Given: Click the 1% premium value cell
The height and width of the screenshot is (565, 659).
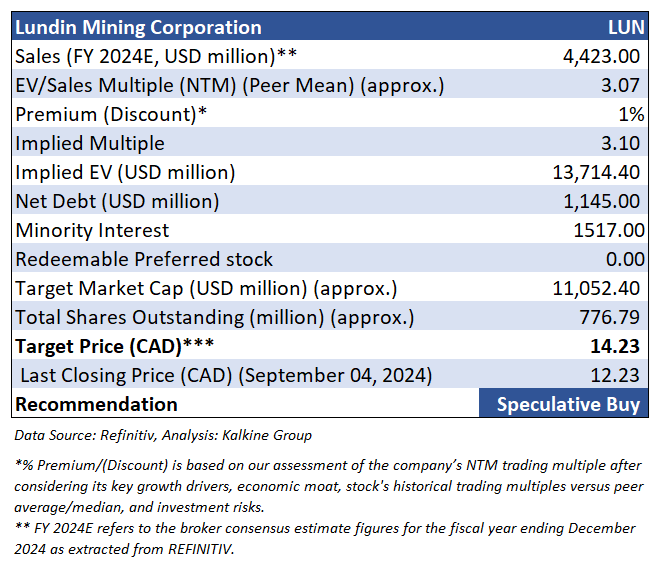Looking at the screenshot, I should 627,114.
